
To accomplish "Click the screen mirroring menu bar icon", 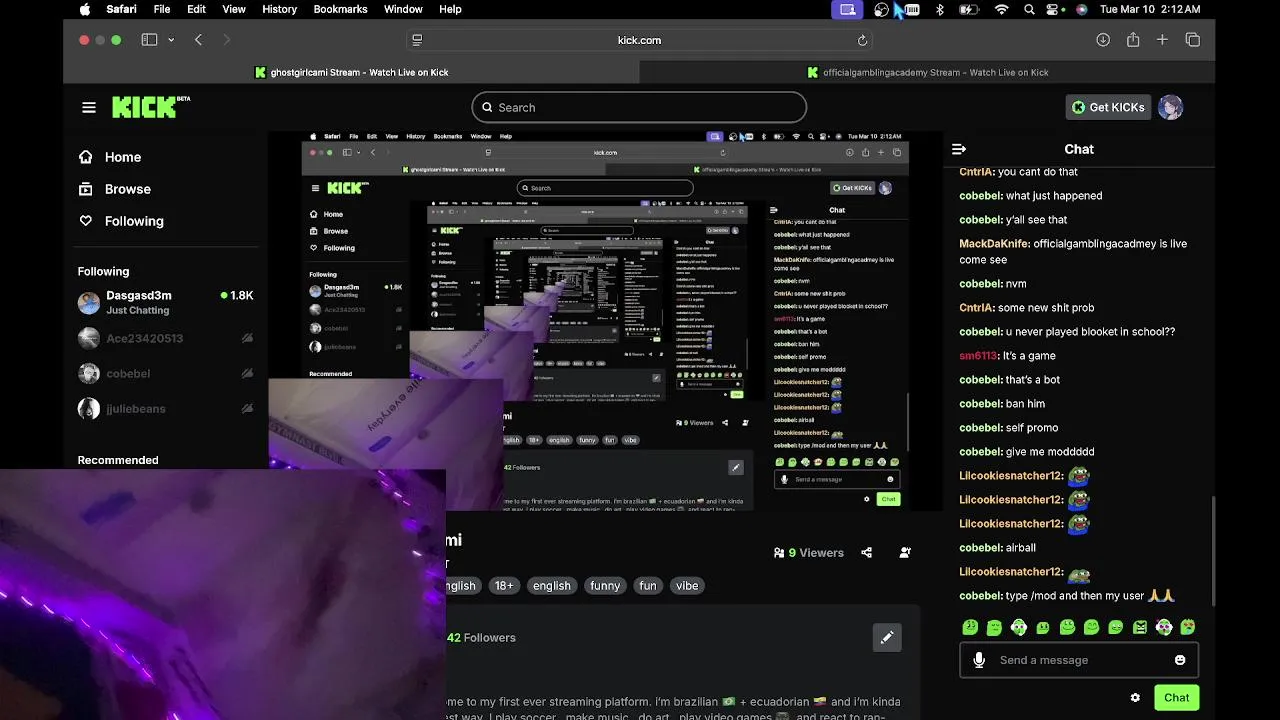I will point(848,9).
